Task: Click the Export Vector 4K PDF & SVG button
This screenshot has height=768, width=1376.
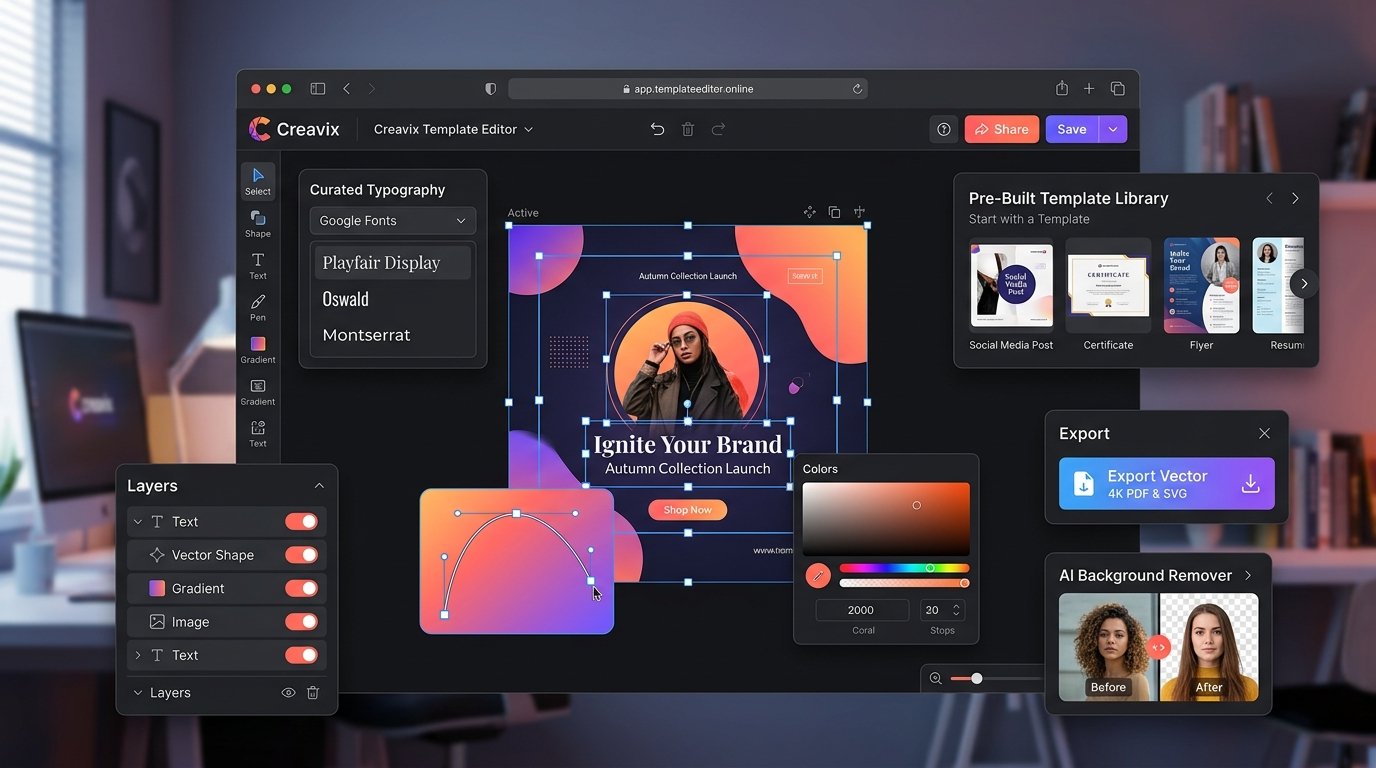Action: tap(1167, 484)
